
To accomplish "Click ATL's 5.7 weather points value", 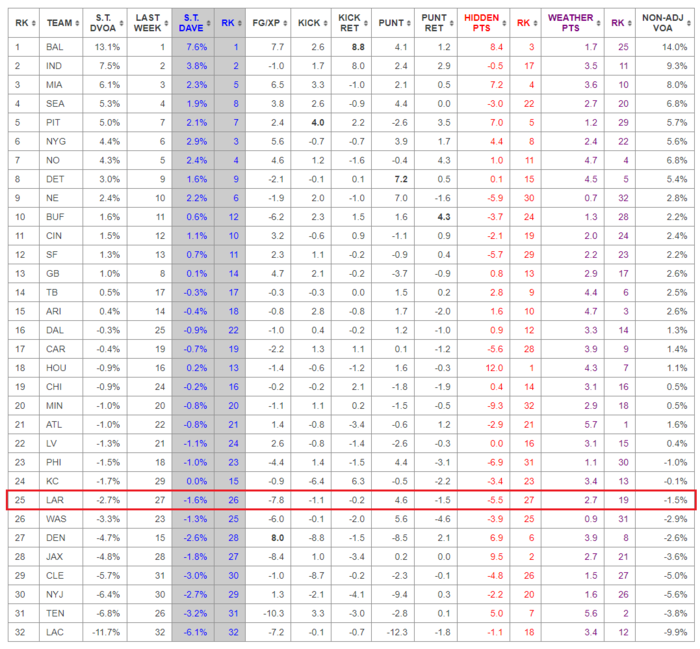I will (591, 424).
